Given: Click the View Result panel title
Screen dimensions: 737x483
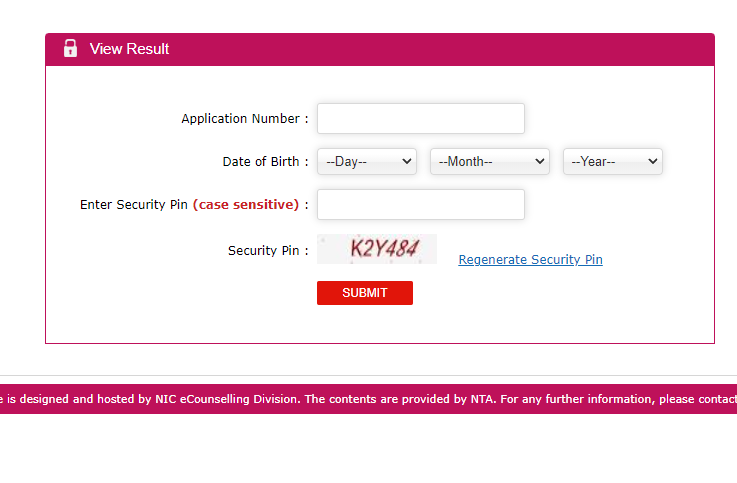Looking at the screenshot, I should pos(129,49).
